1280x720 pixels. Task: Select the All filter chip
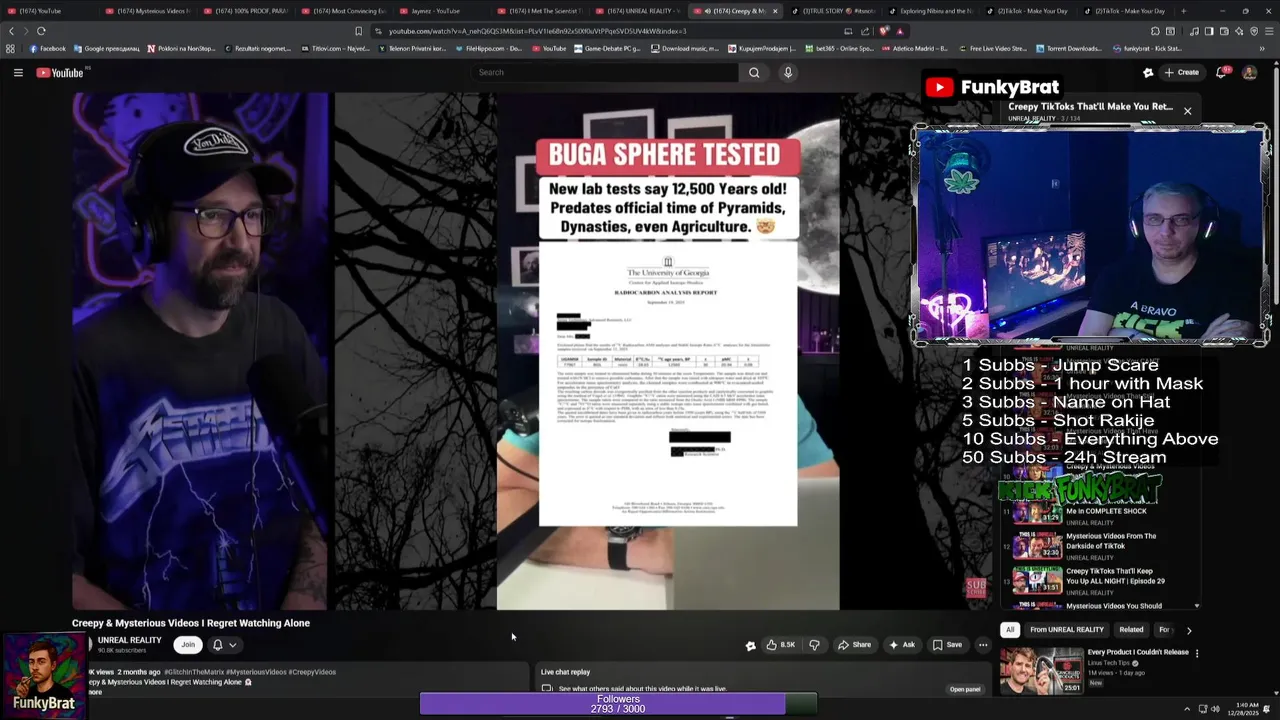pyautogui.click(x=1010, y=630)
